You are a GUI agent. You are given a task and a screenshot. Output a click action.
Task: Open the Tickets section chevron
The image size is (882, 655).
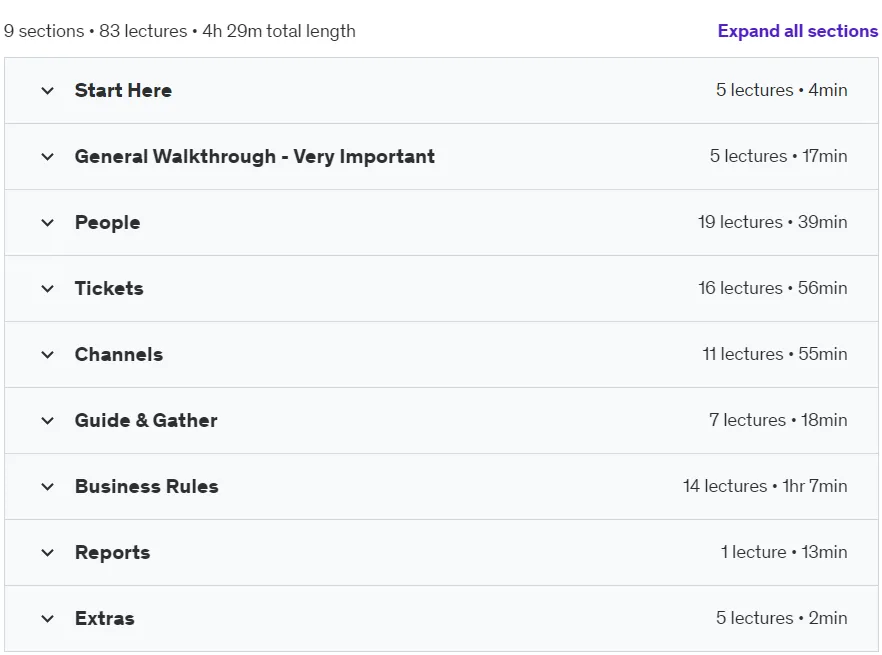48,289
